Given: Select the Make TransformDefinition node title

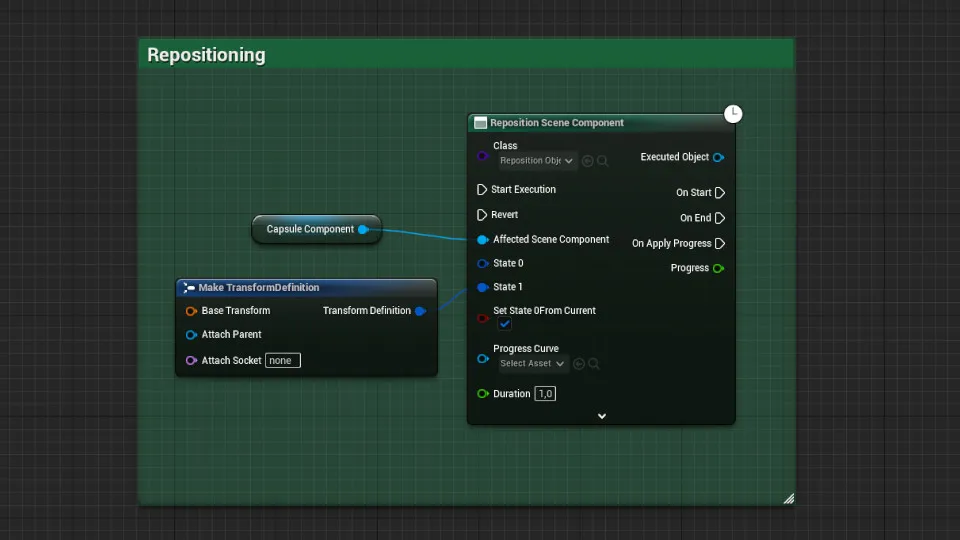Looking at the screenshot, I should point(258,288).
